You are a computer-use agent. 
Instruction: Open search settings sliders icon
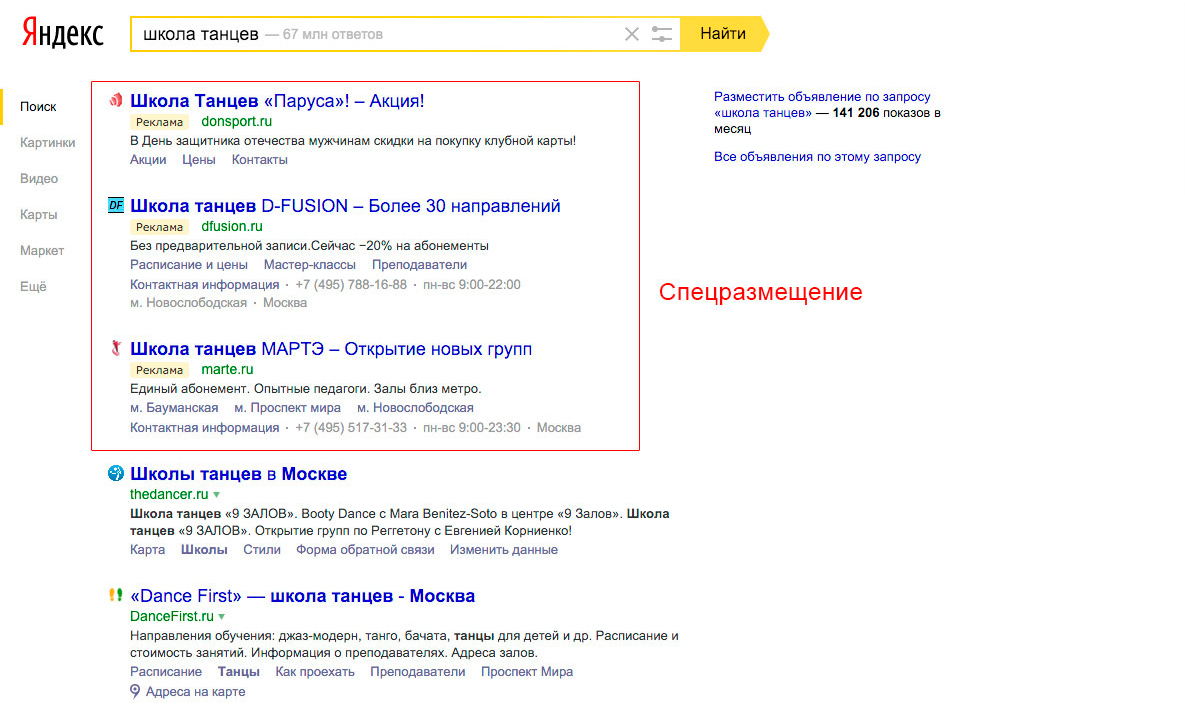tap(661, 34)
